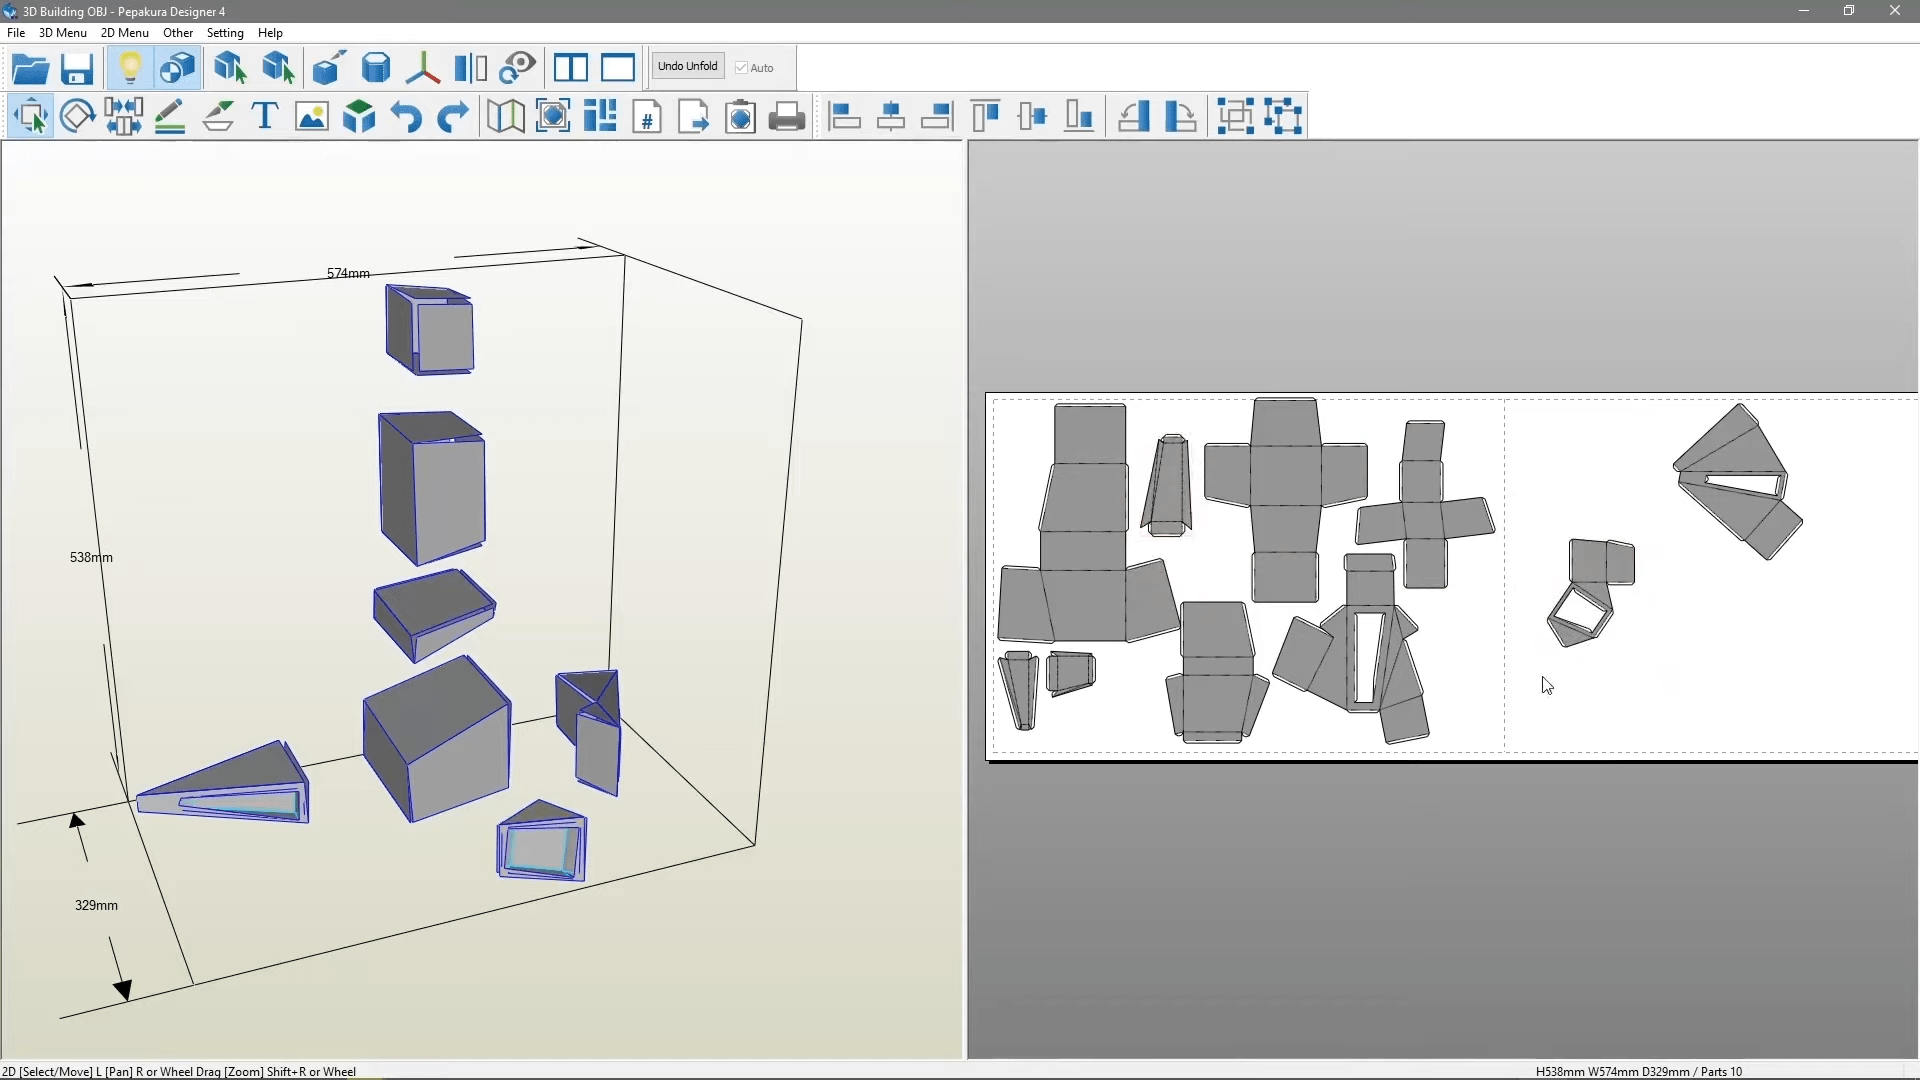The width and height of the screenshot is (1920, 1080).
Task: Click the mirror flip columns icon
Action: [x=470, y=68]
